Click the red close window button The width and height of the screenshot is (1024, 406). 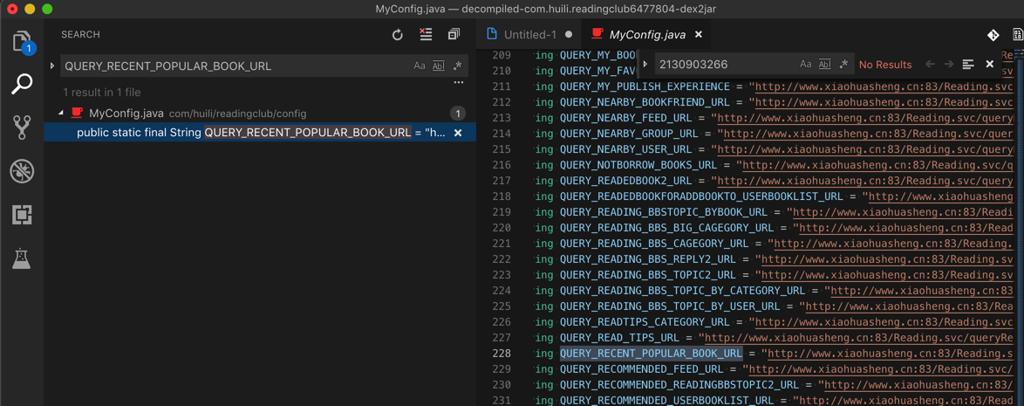pos(12,9)
